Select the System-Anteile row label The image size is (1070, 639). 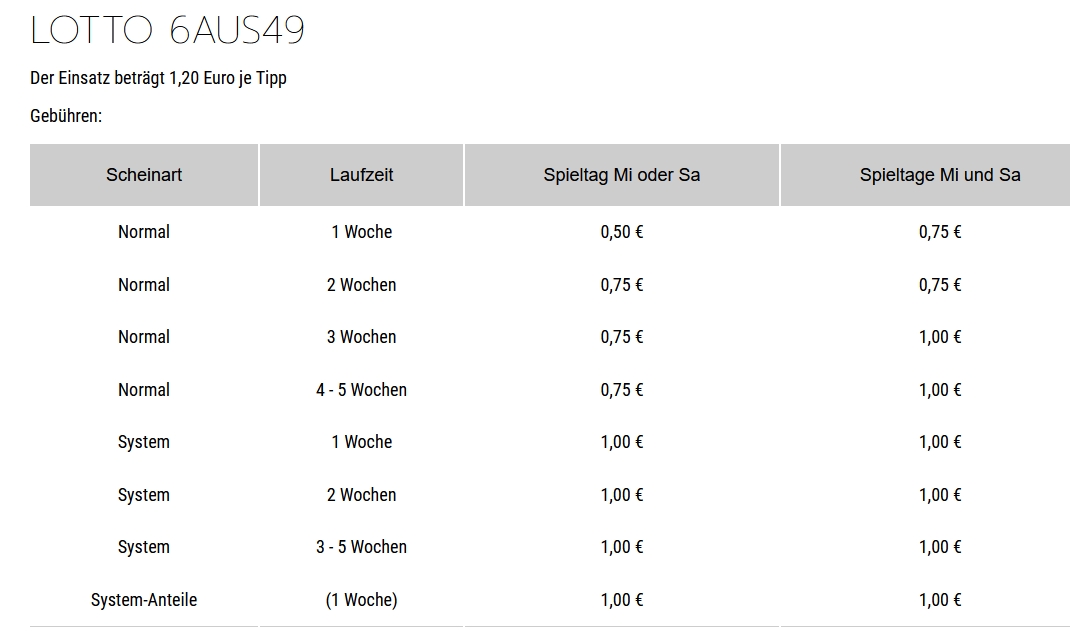click(x=144, y=600)
